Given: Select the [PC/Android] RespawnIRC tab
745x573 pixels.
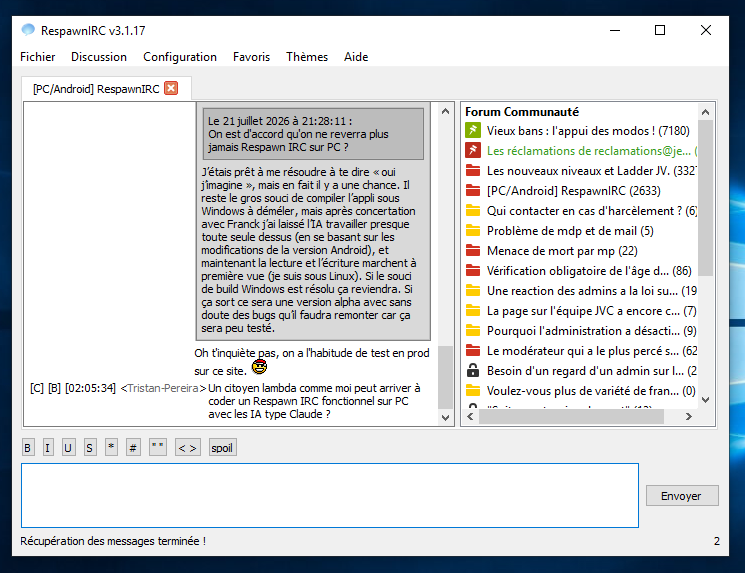Looking at the screenshot, I should [x=96, y=88].
